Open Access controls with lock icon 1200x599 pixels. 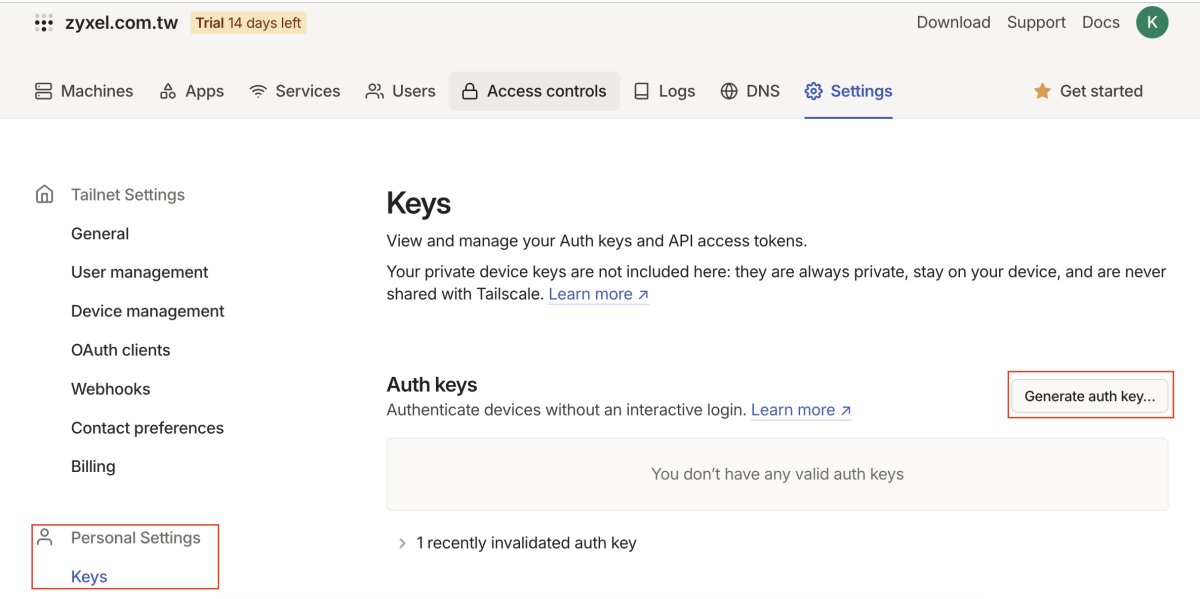click(534, 91)
